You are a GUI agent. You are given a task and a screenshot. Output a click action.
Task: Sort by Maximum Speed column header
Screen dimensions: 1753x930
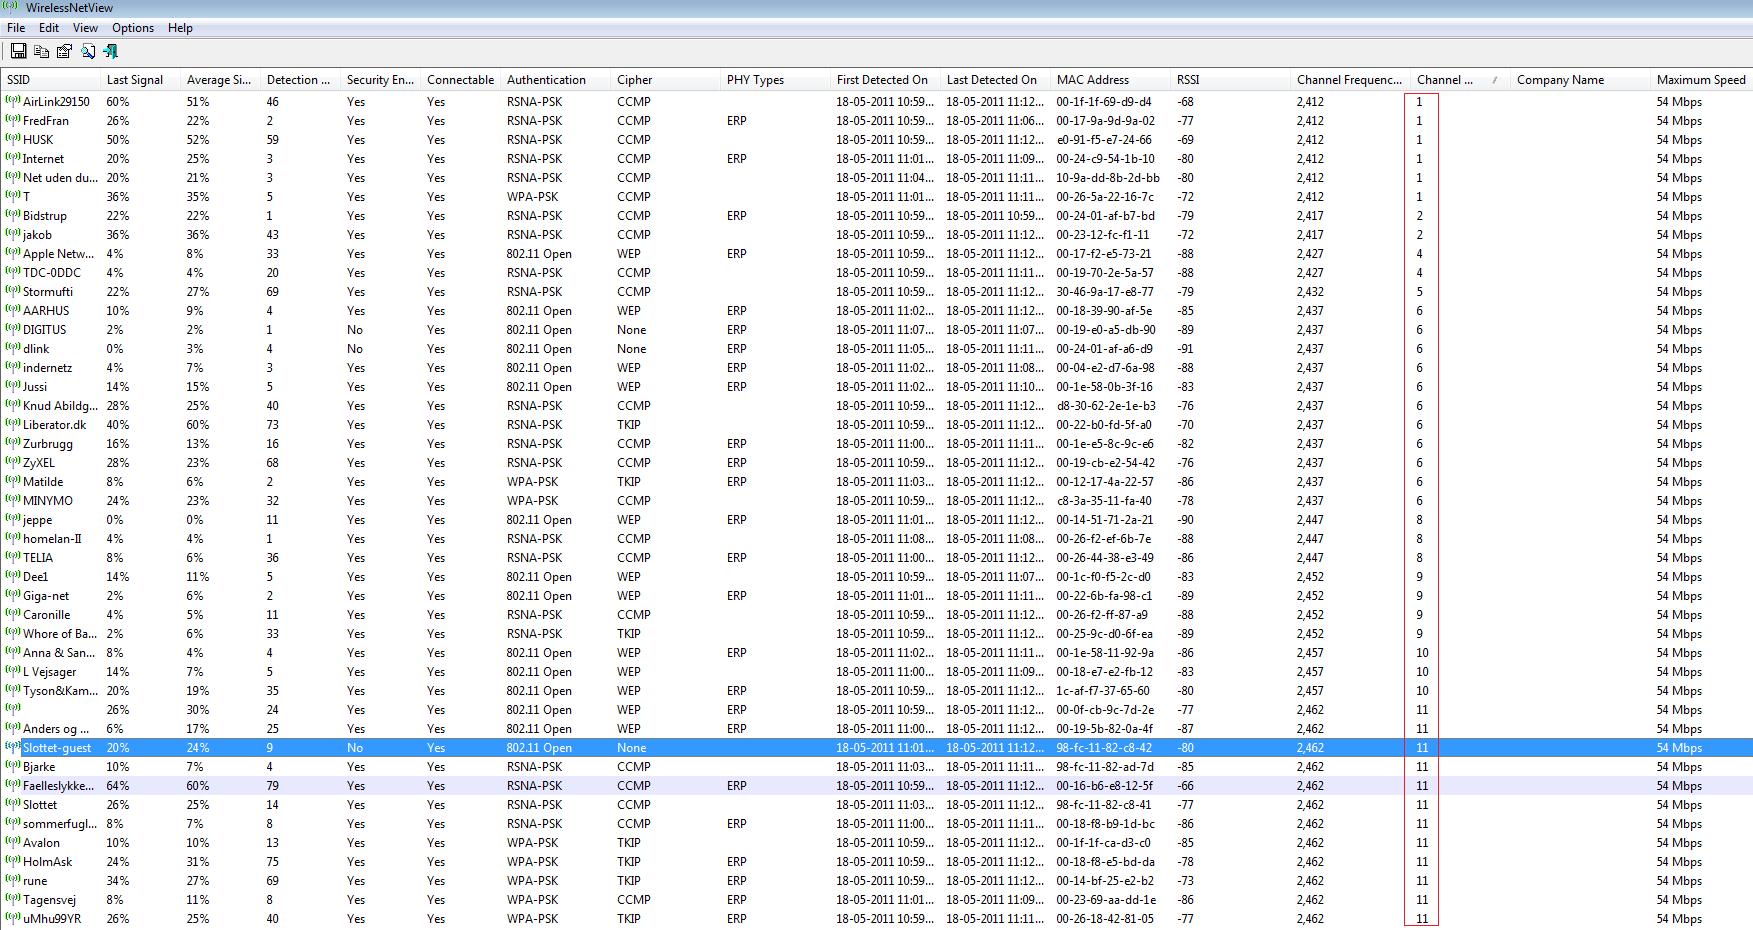point(1700,80)
